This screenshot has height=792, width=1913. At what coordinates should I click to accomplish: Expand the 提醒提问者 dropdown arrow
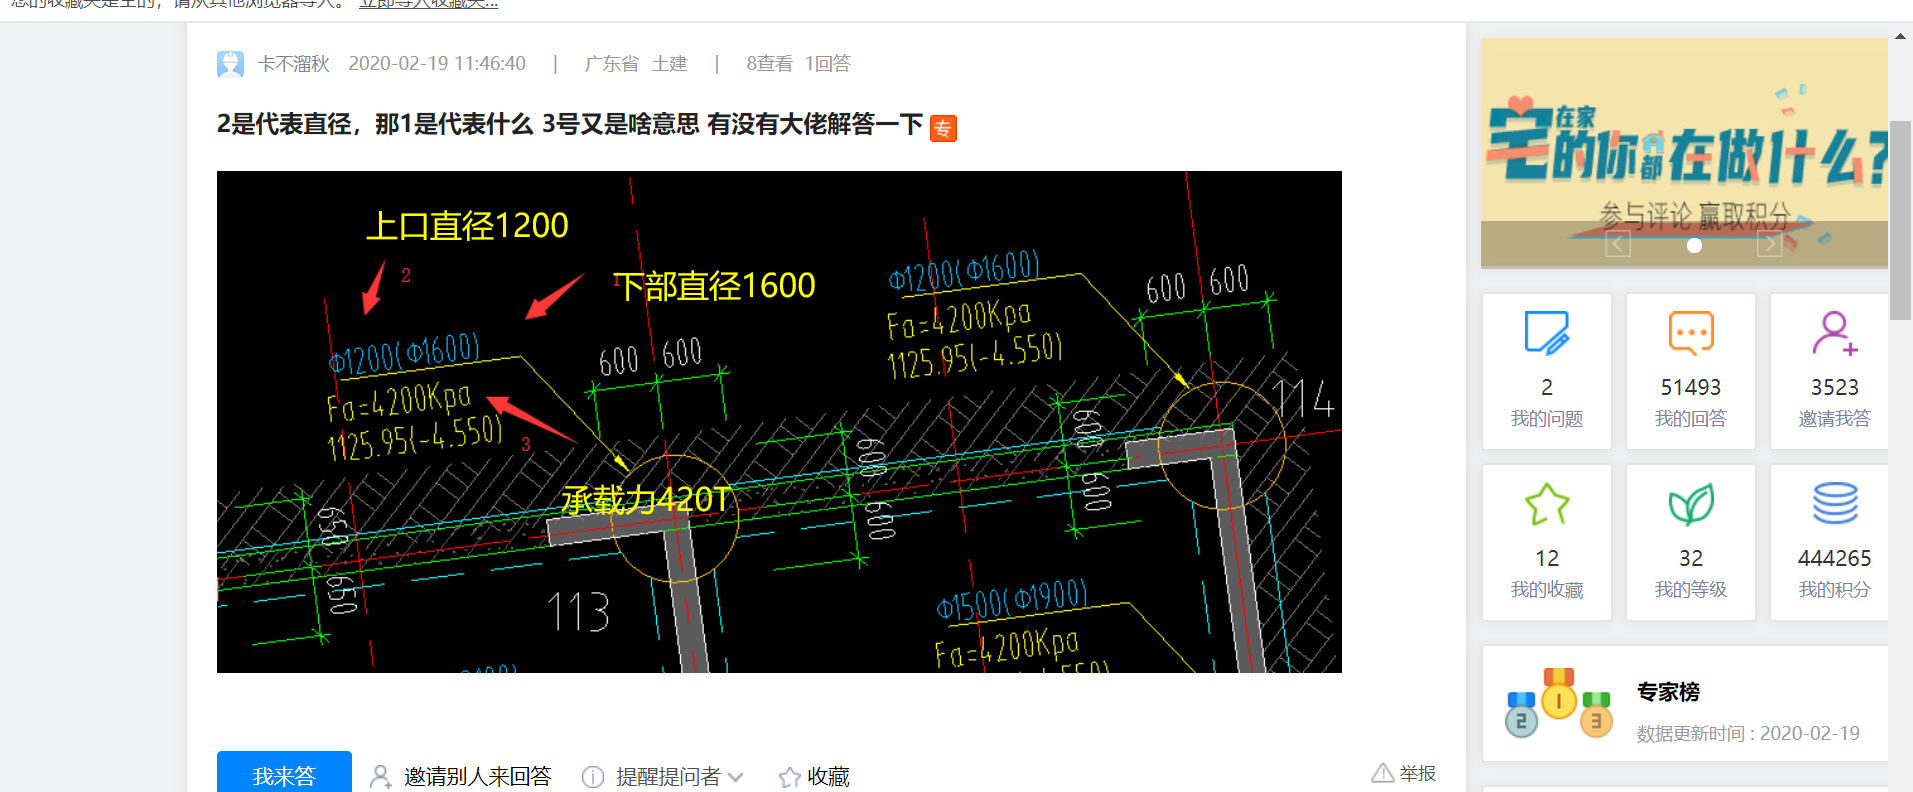click(x=736, y=777)
